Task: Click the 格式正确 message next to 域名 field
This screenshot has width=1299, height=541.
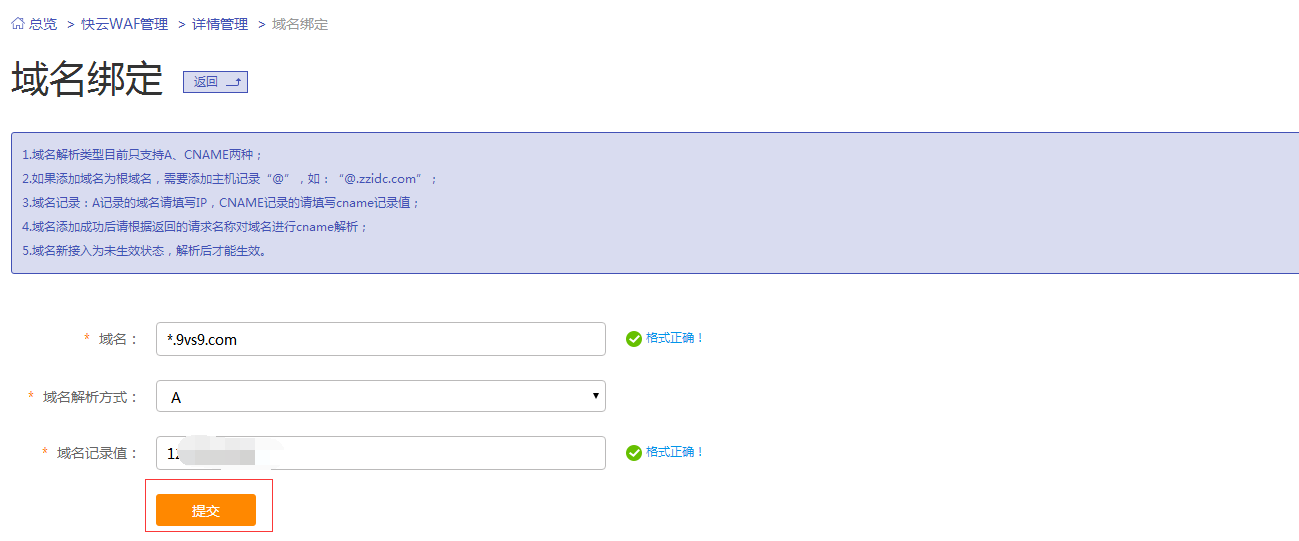Action: click(x=675, y=338)
